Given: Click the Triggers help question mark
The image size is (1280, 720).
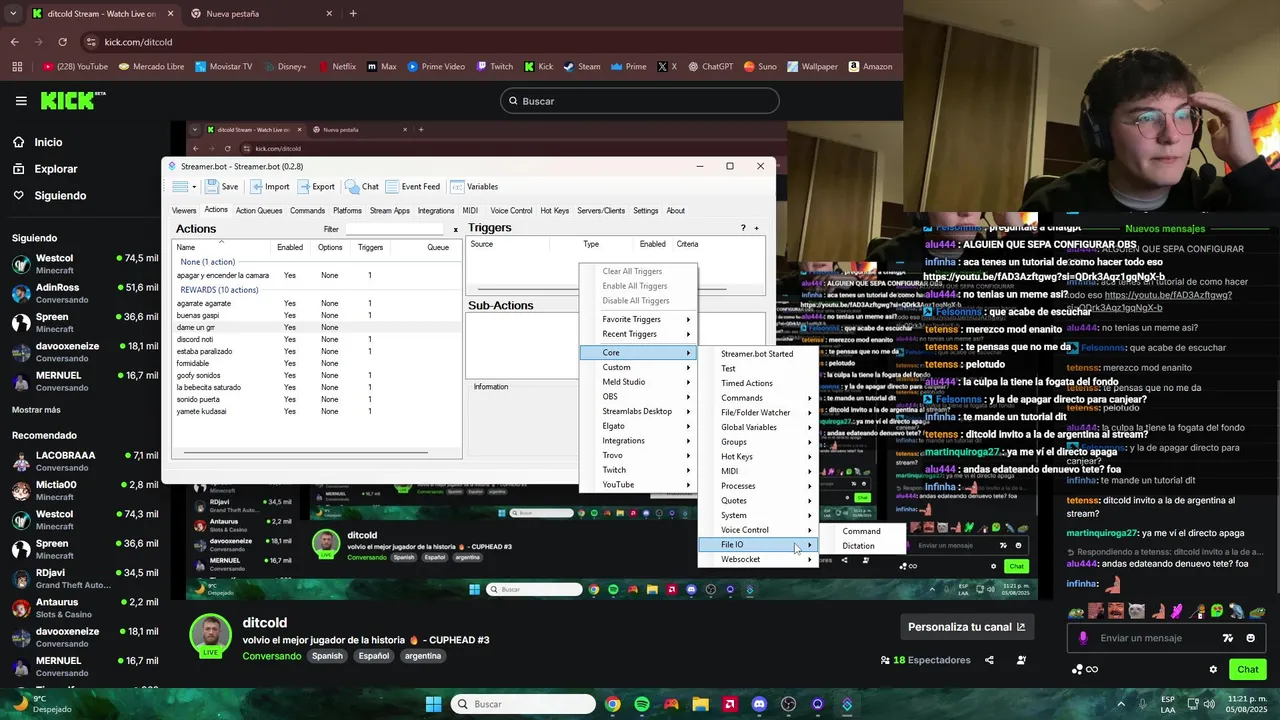Looking at the screenshot, I should tap(743, 228).
